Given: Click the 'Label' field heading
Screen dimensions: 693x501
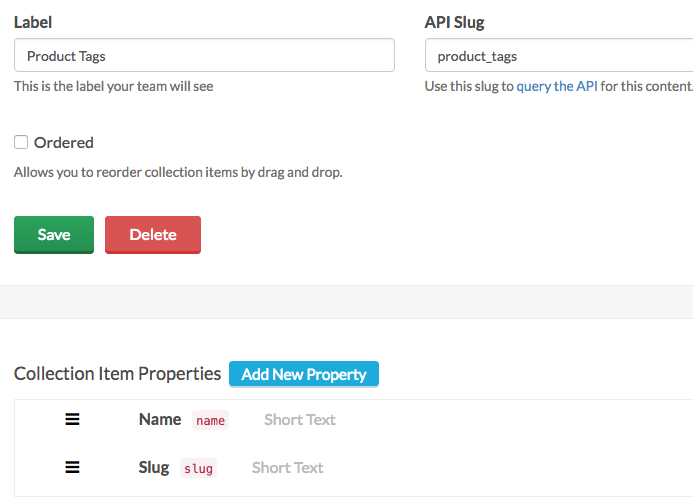Looking at the screenshot, I should 33,22.
